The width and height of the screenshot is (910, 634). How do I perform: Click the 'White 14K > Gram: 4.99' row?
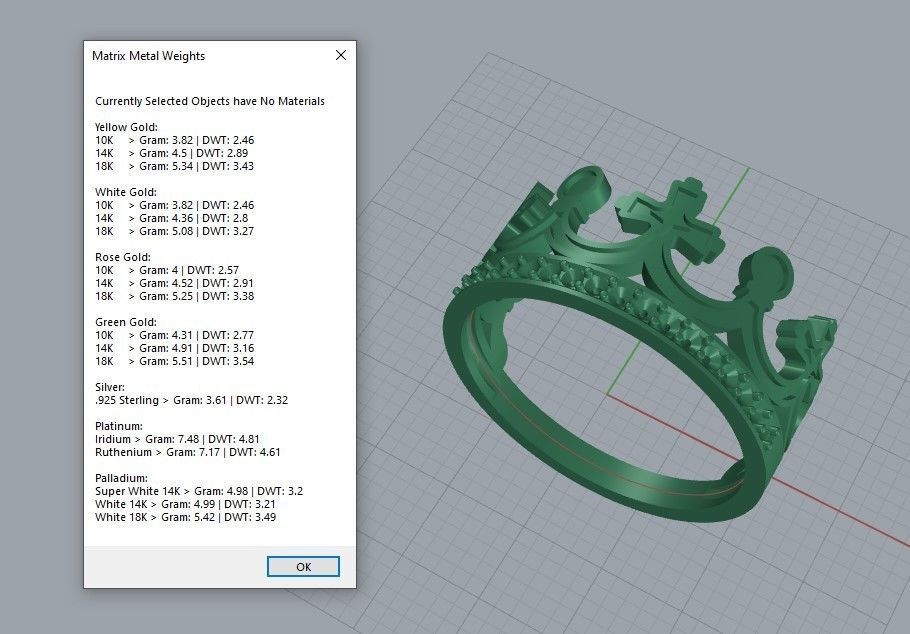tap(185, 504)
